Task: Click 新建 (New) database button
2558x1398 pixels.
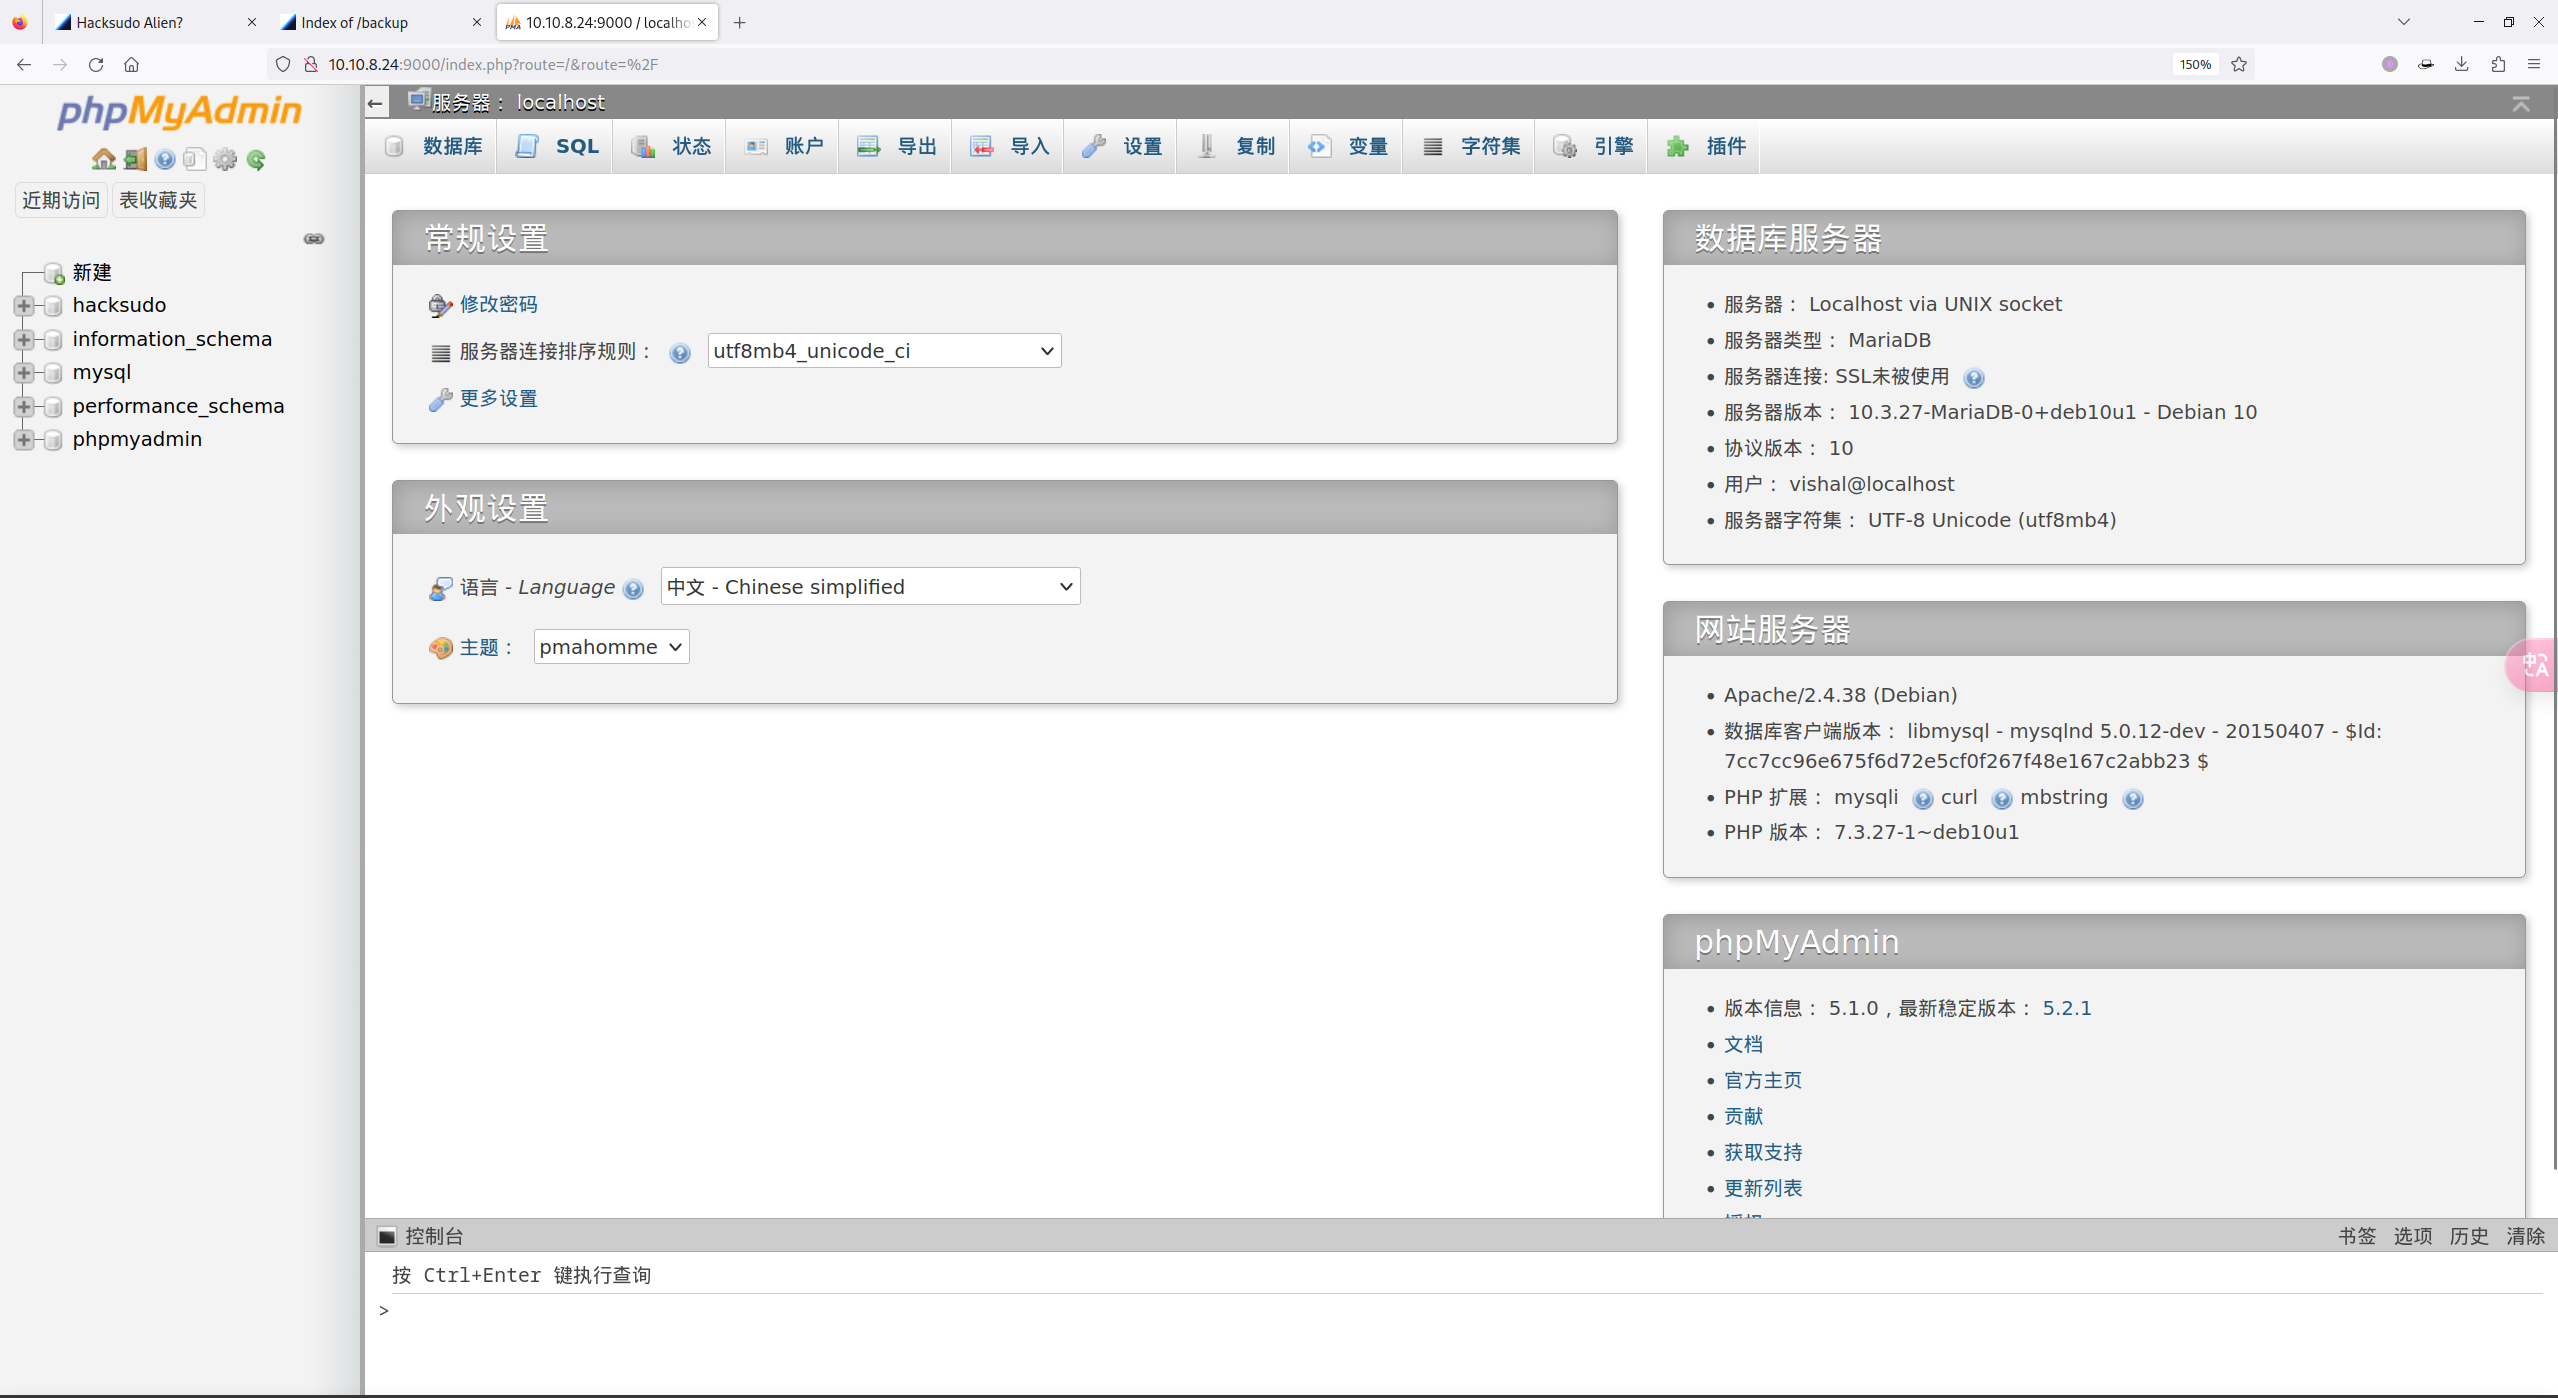Action: (x=91, y=270)
